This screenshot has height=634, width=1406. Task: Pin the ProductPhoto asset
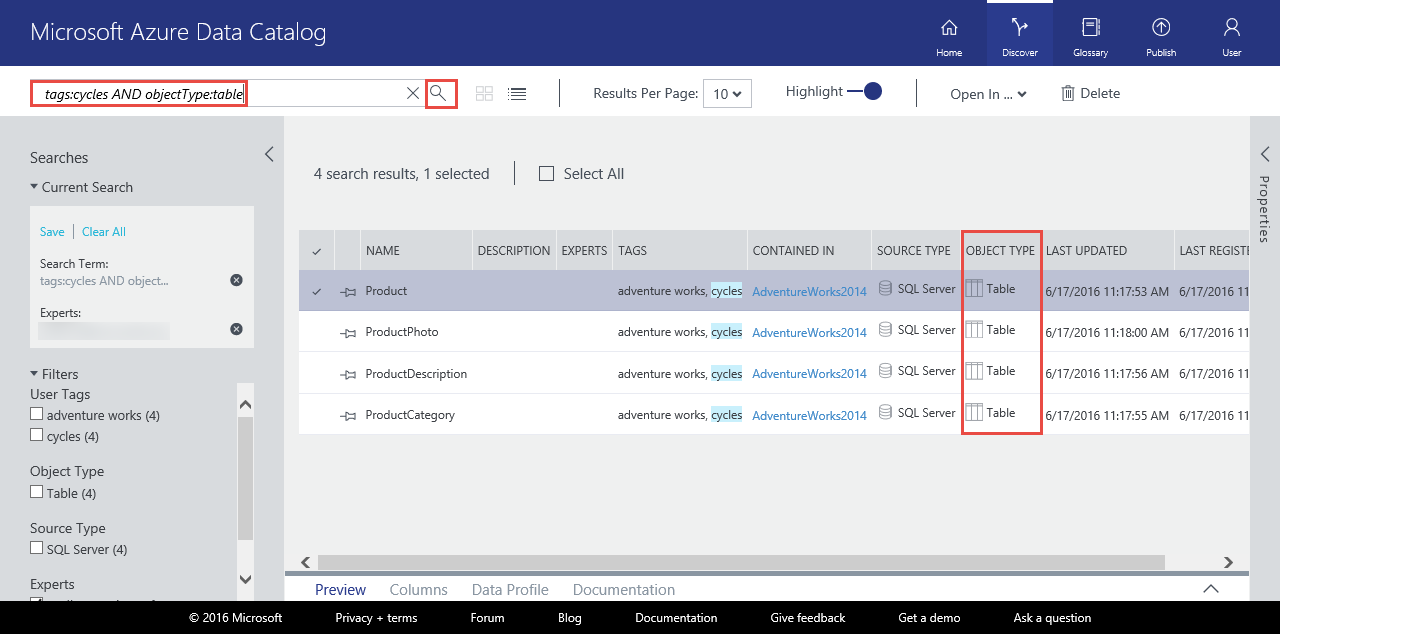pyautogui.click(x=348, y=333)
